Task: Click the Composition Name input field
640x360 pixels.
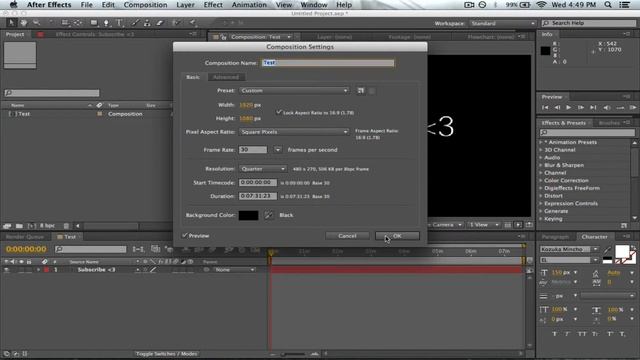Action: [328, 63]
